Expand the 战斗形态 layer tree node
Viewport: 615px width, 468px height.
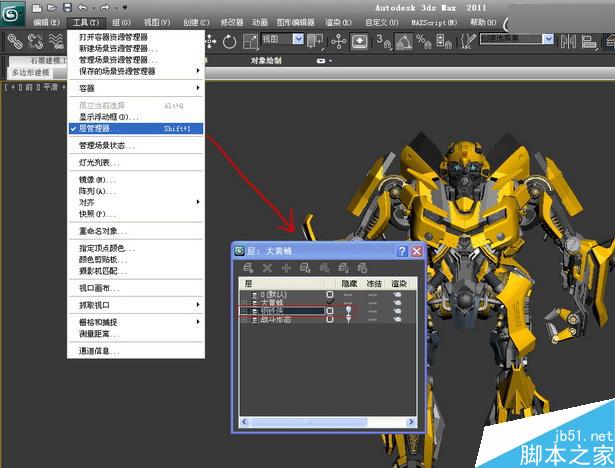[244, 320]
